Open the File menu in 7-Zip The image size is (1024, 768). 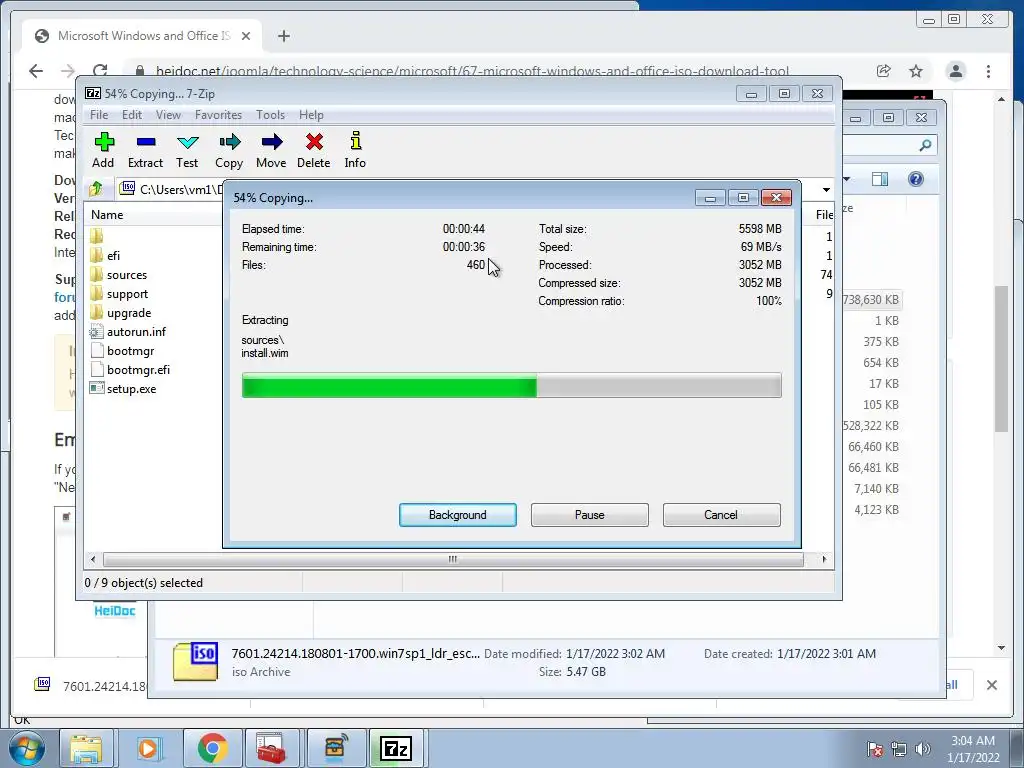click(x=99, y=115)
